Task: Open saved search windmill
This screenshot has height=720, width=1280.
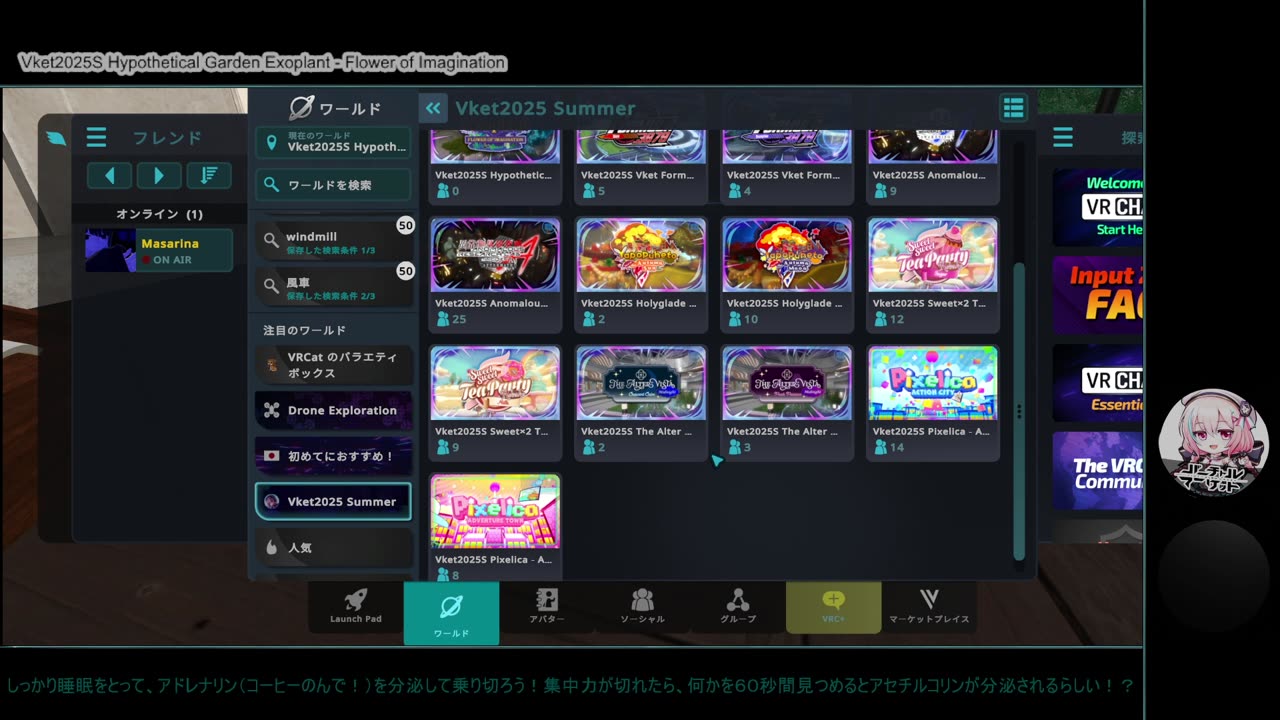Action: pos(333,242)
